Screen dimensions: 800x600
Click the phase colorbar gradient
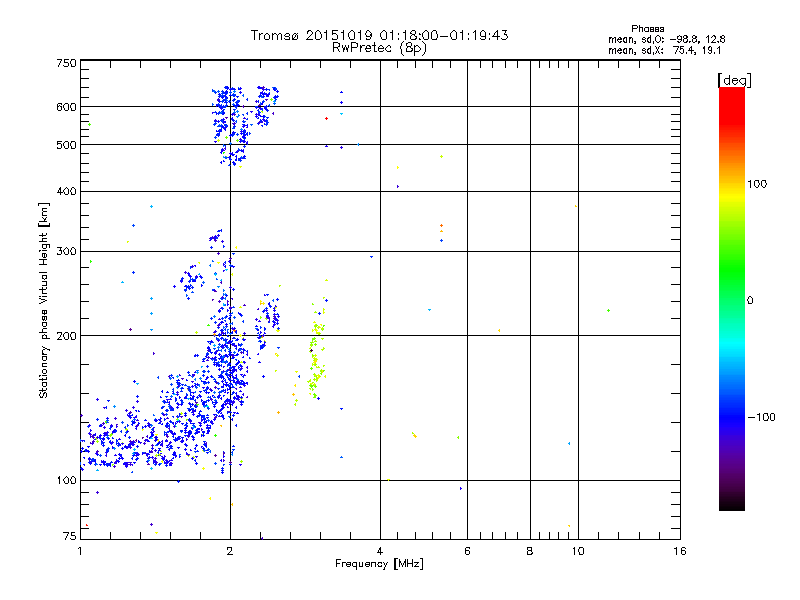(732, 299)
